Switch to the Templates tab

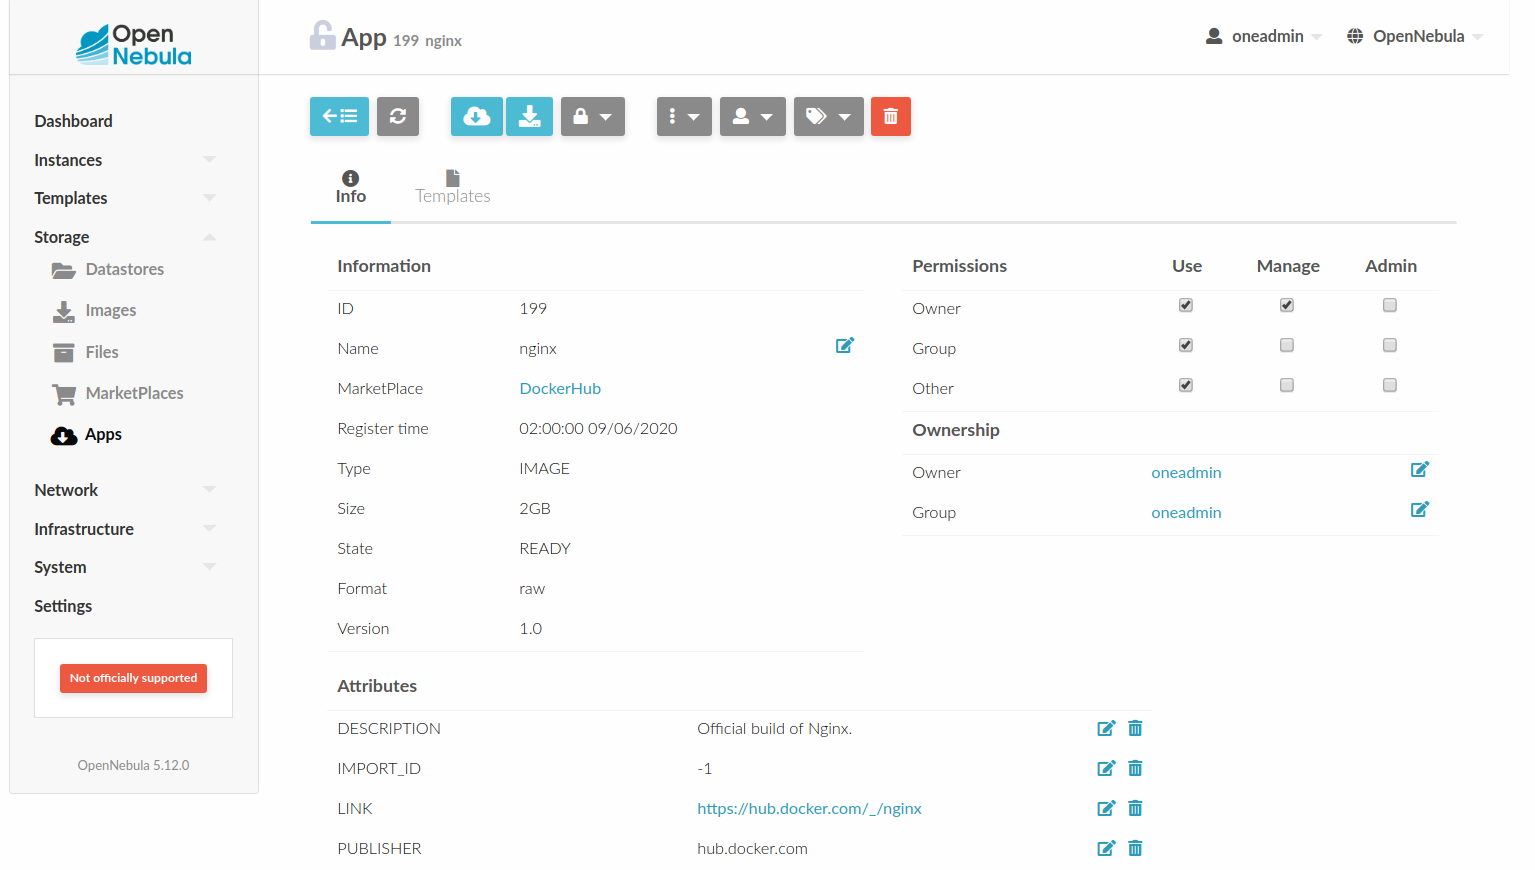click(453, 187)
